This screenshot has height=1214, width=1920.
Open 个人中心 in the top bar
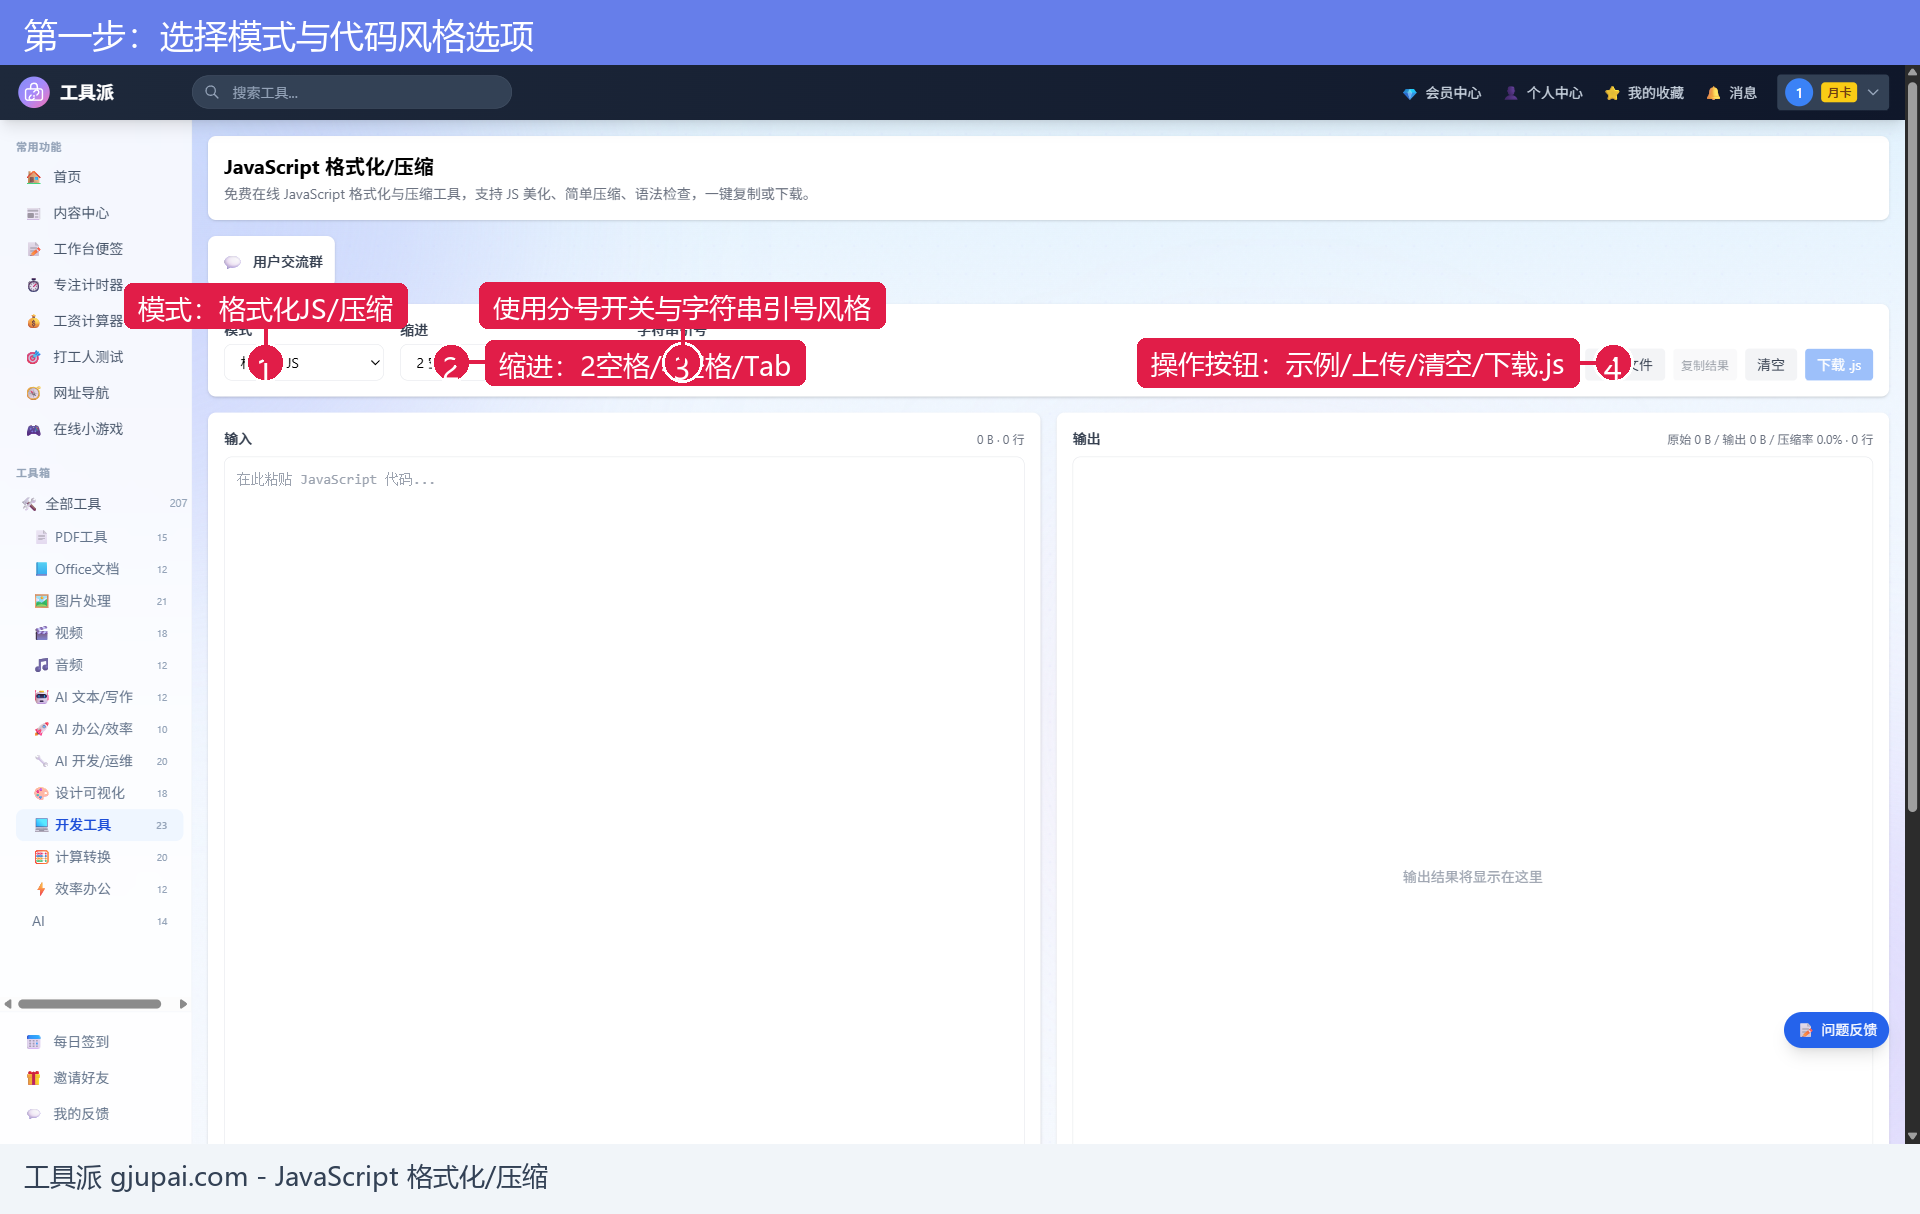point(1543,93)
